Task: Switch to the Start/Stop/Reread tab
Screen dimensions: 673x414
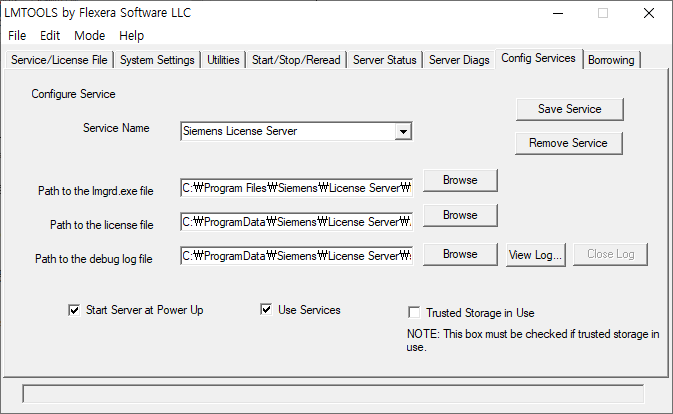Action: [x=296, y=60]
